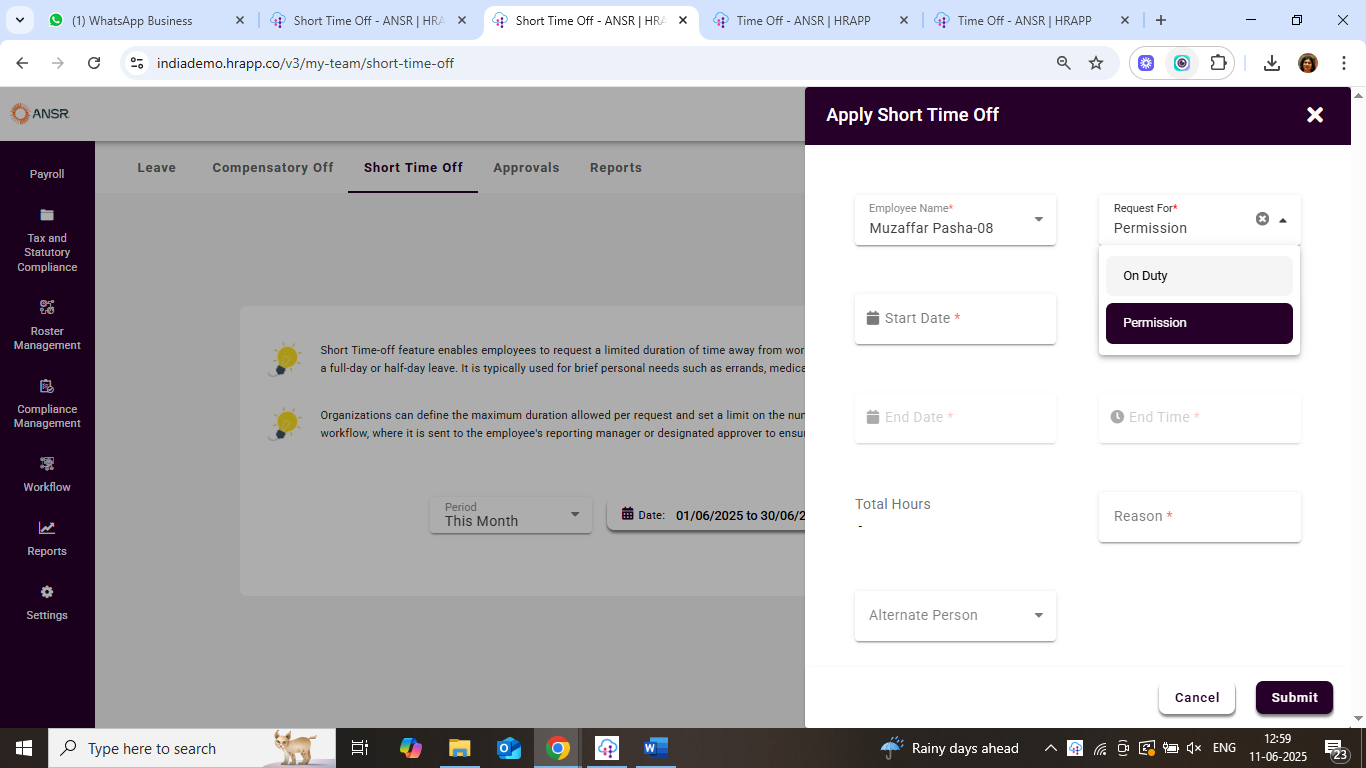The image size is (1366, 768).
Task: Click the ANSR logo
Action: click(40, 114)
